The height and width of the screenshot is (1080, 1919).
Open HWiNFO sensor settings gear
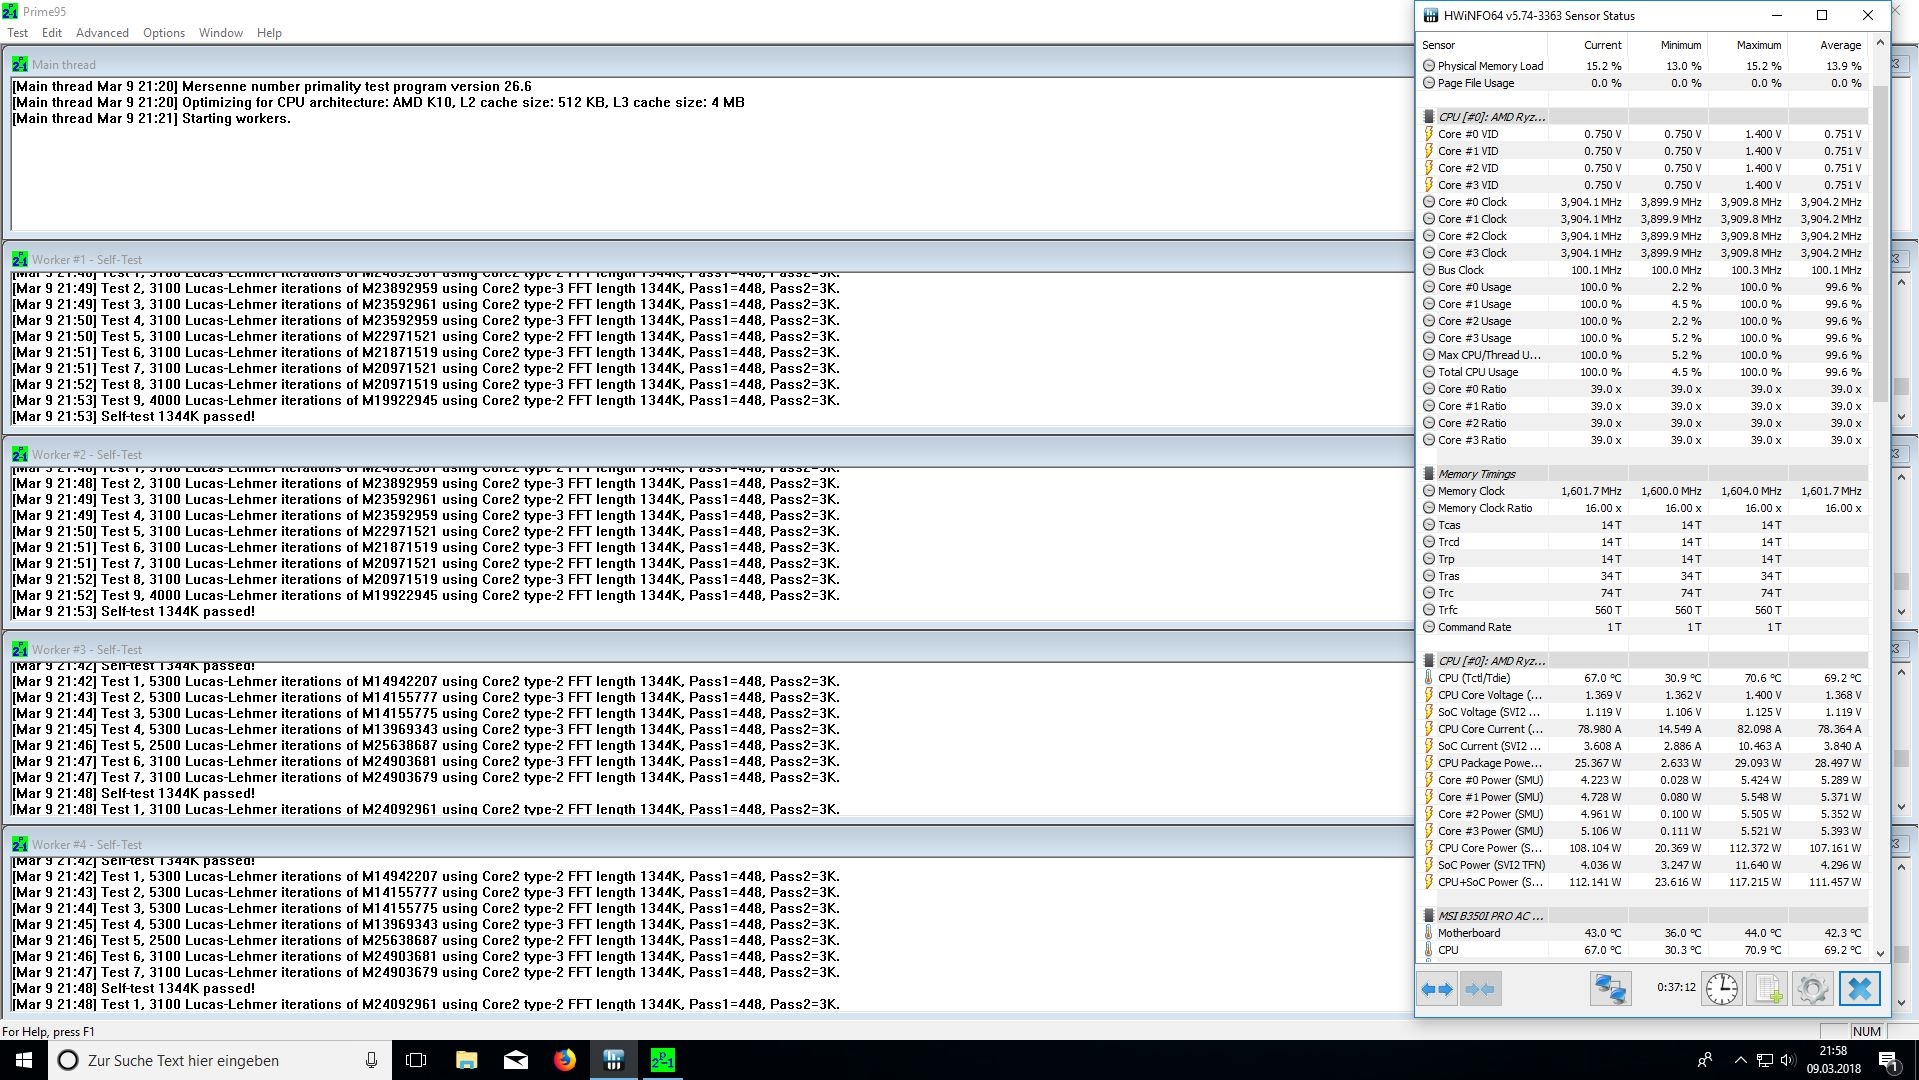point(1812,989)
